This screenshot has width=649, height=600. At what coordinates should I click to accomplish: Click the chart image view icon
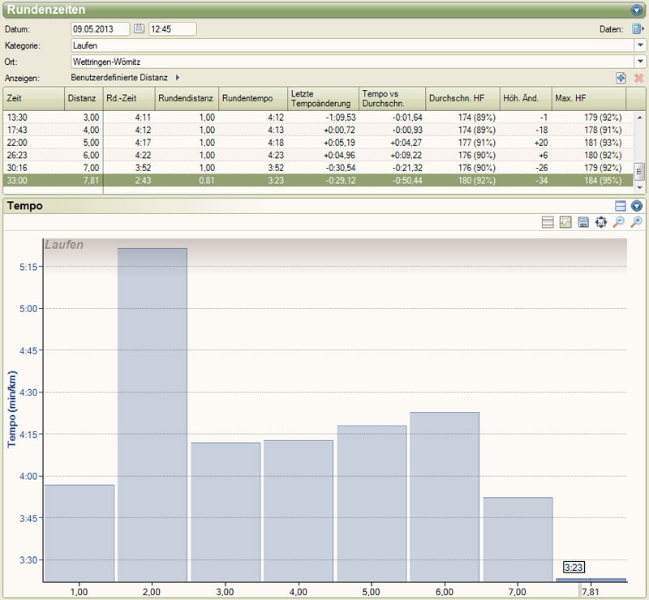click(x=565, y=222)
